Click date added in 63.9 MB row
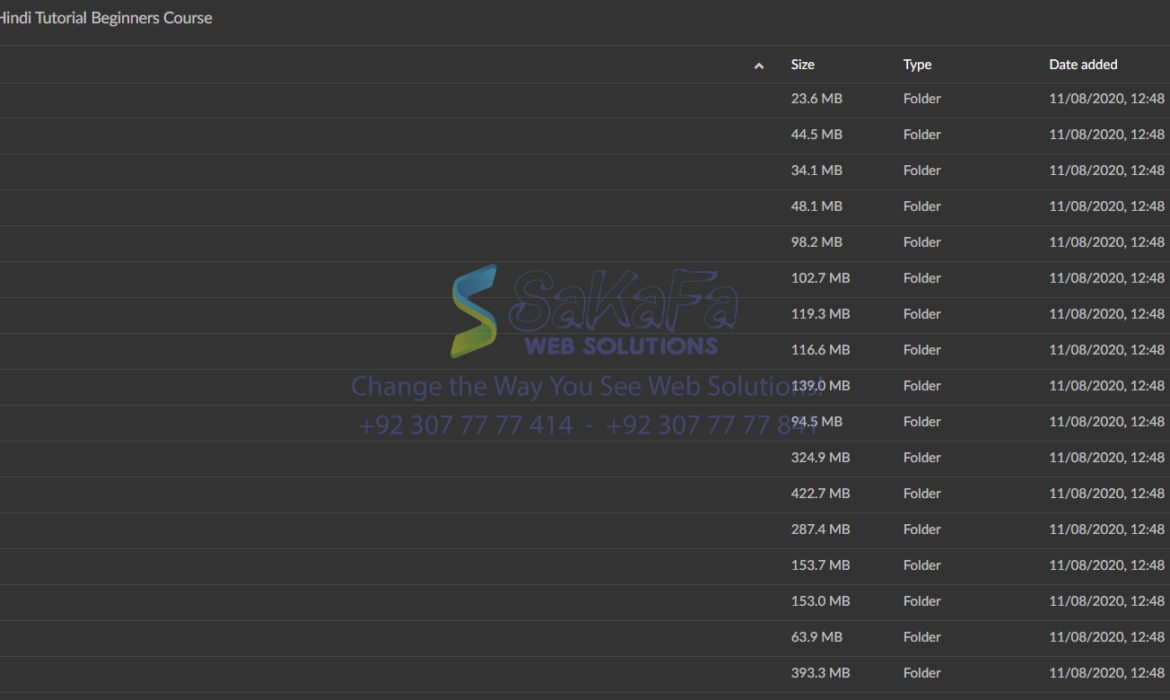This screenshot has height=700, width=1170. click(x=1107, y=637)
